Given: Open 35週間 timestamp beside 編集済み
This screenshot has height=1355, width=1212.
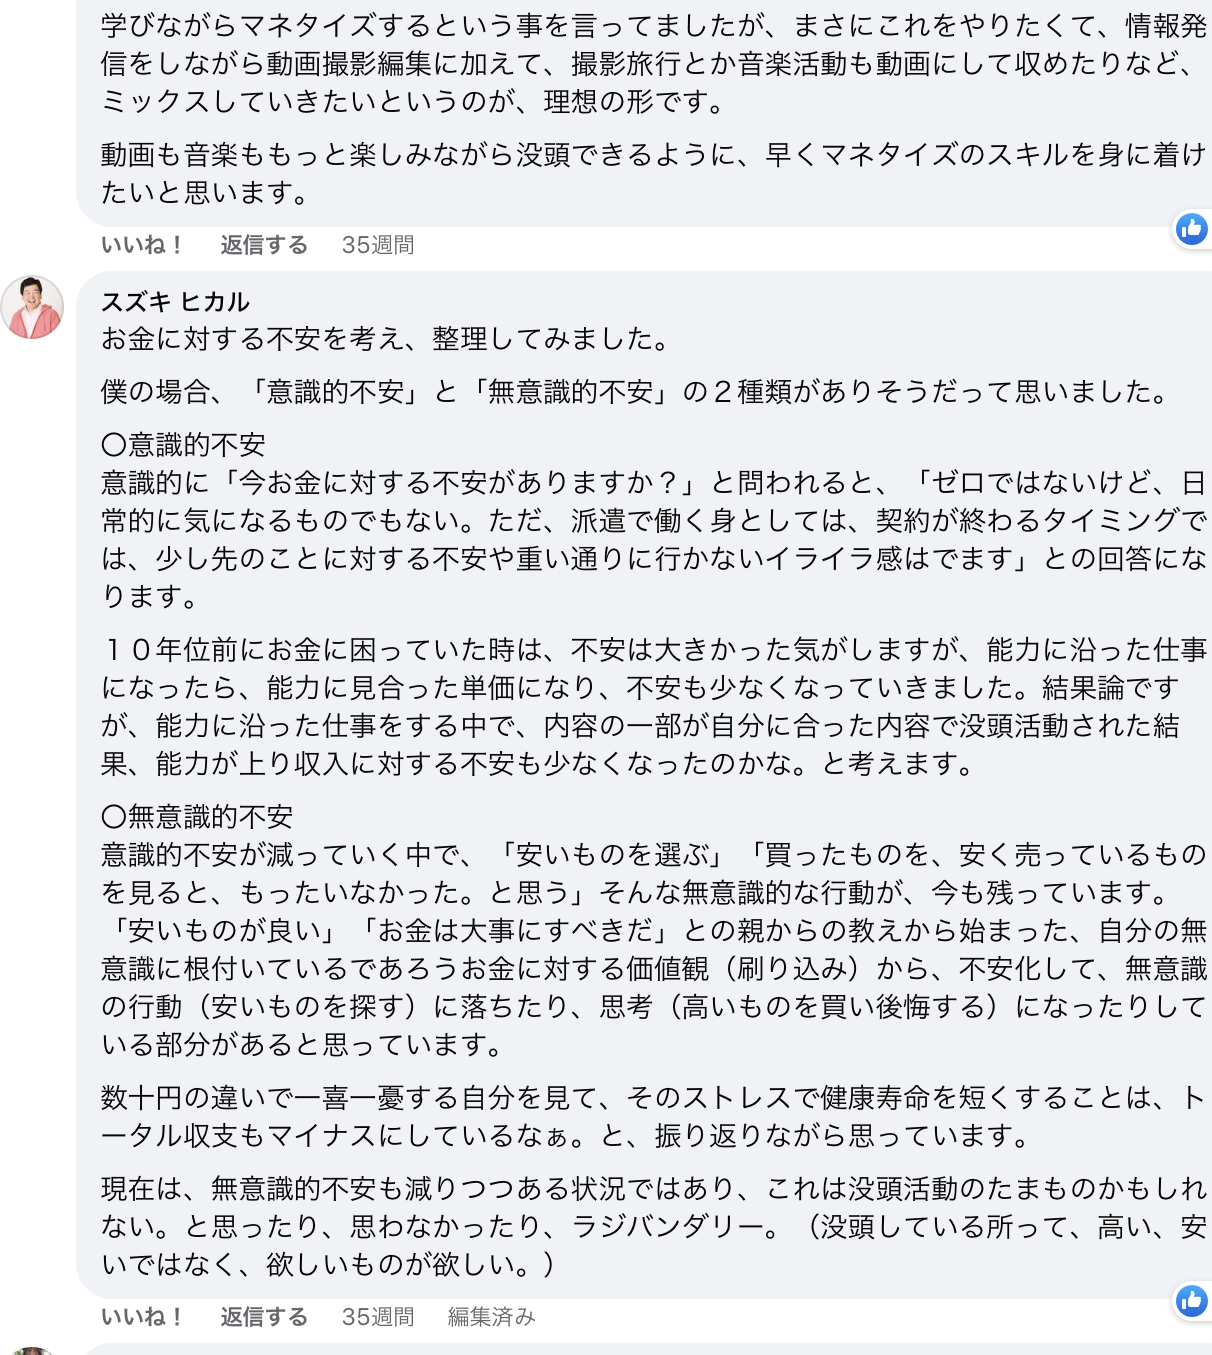Looking at the screenshot, I should (x=378, y=1317).
